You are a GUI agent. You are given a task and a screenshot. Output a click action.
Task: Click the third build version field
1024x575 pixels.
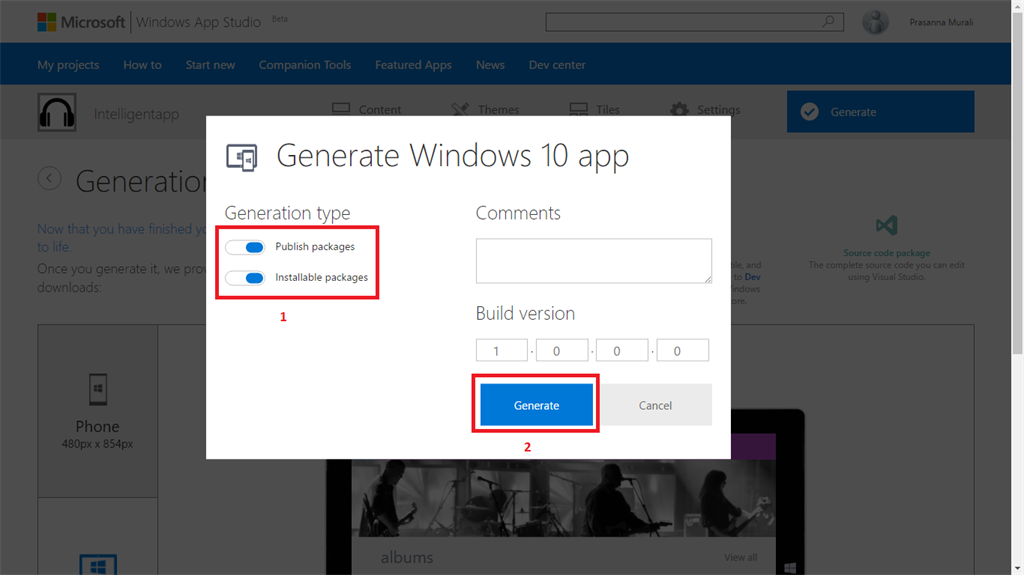coord(622,350)
